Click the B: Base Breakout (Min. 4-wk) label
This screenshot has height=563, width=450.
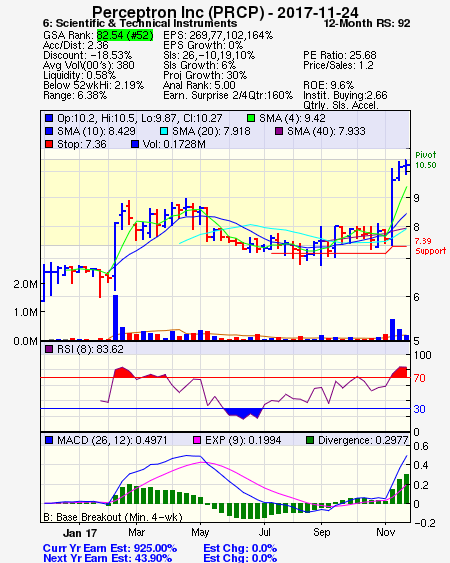click(113, 517)
